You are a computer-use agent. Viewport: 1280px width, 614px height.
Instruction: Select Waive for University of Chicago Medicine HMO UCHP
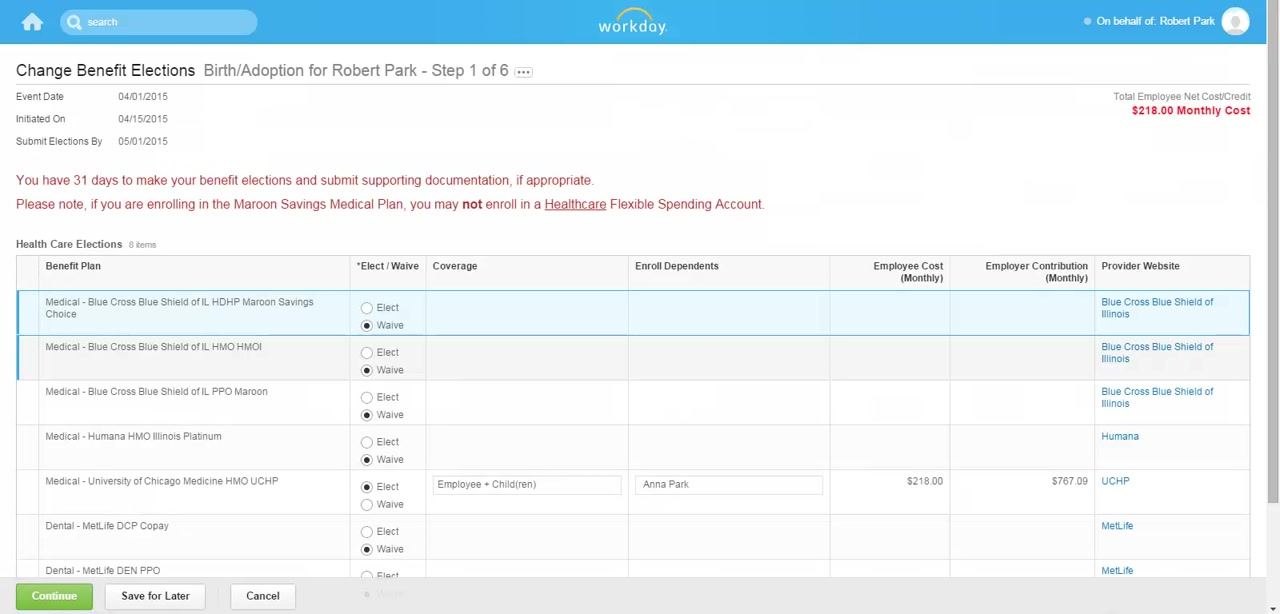point(367,505)
